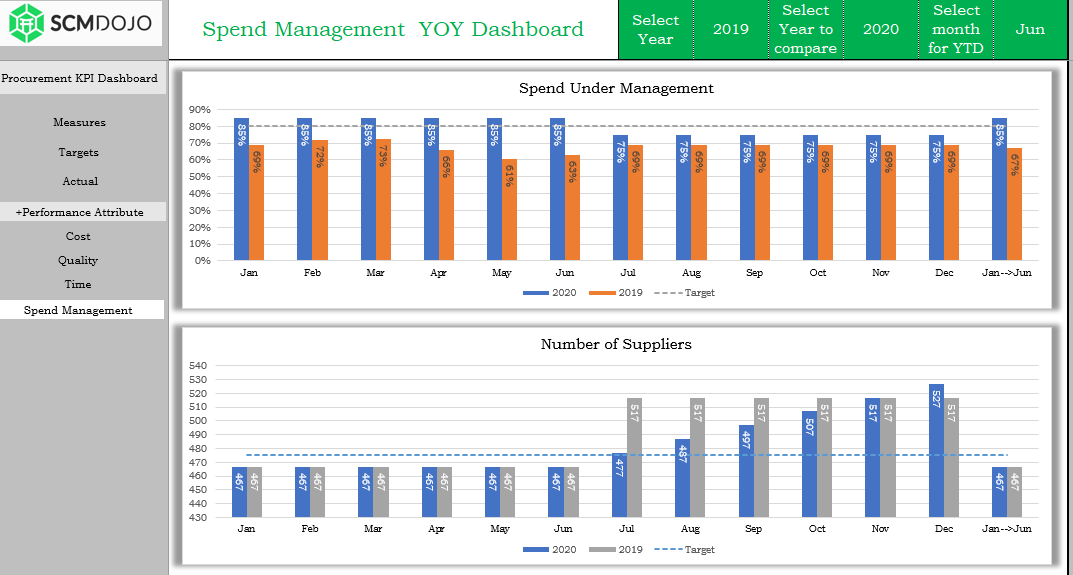Select the Spend Under Management chart title
This screenshot has height=575, width=1073.
[616, 88]
